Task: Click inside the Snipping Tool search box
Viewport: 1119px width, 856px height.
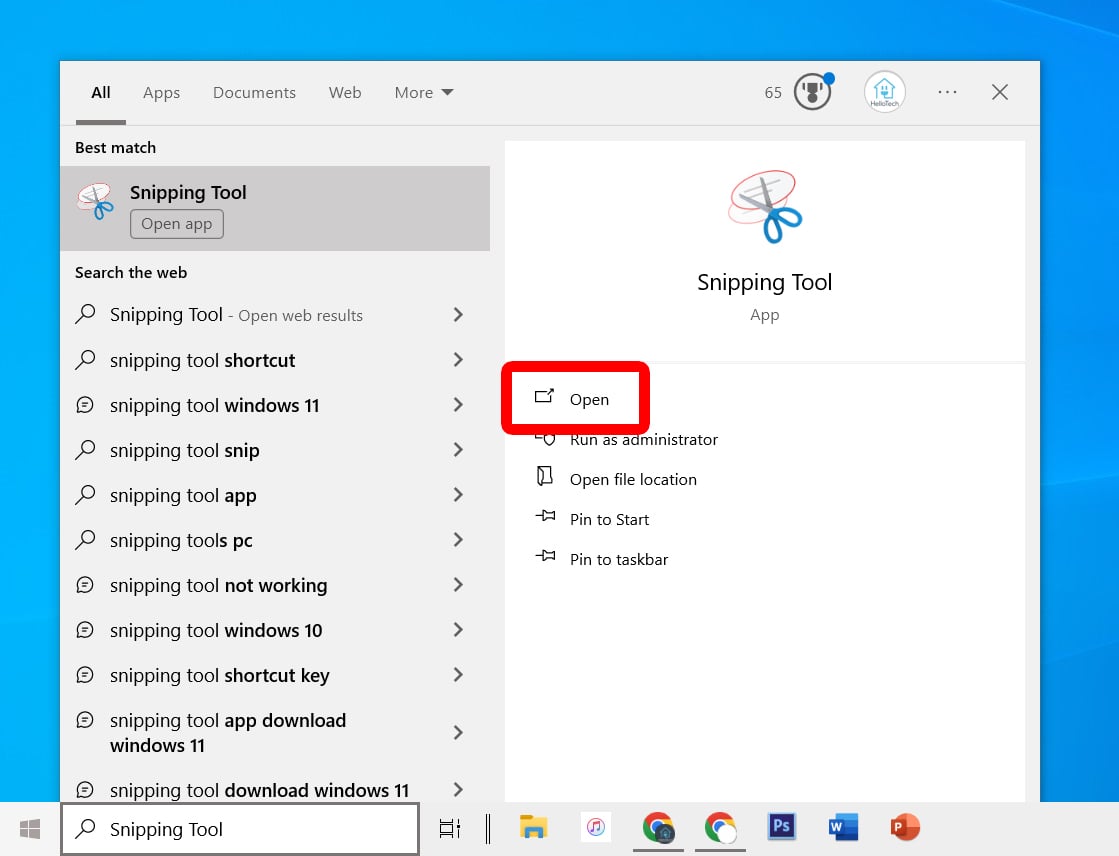Action: pyautogui.click(x=240, y=828)
